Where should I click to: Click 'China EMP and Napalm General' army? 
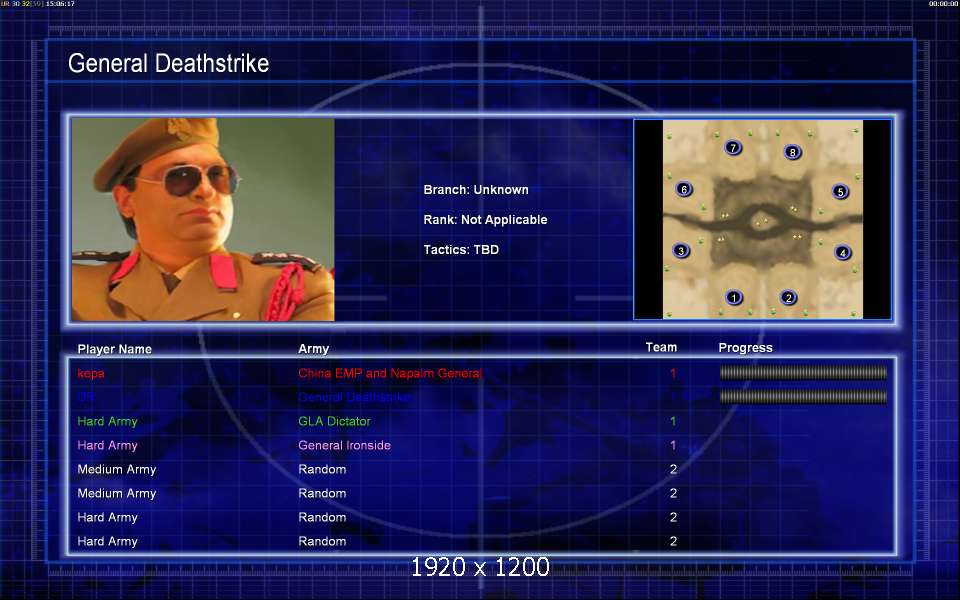pyautogui.click(x=390, y=373)
